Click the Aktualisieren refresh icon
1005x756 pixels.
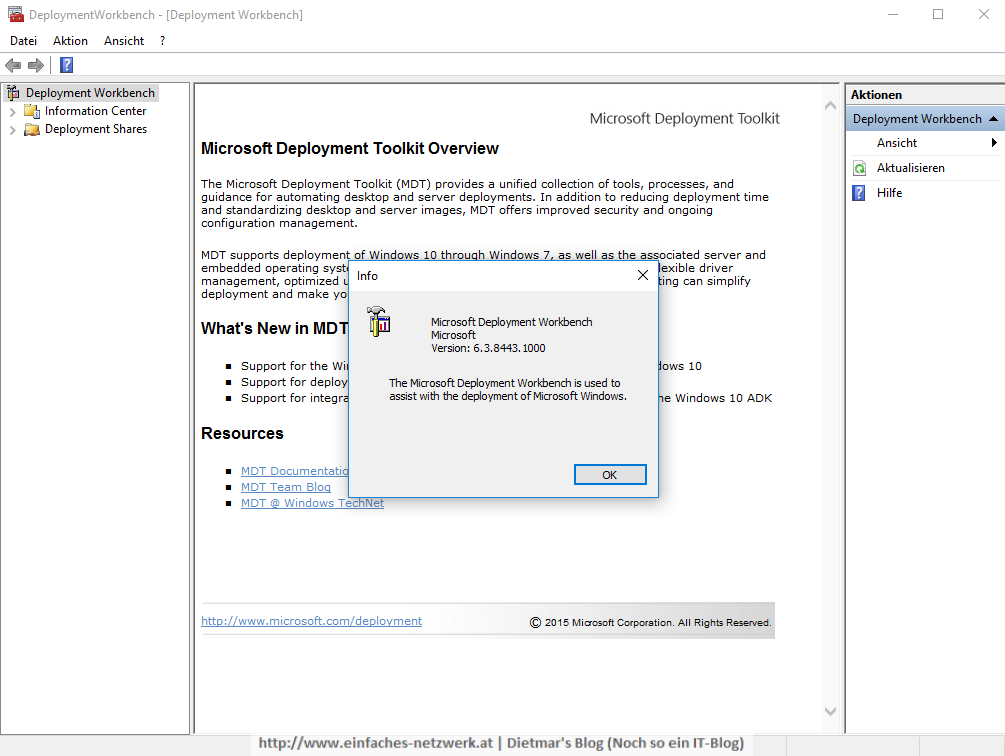coord(860,168)
